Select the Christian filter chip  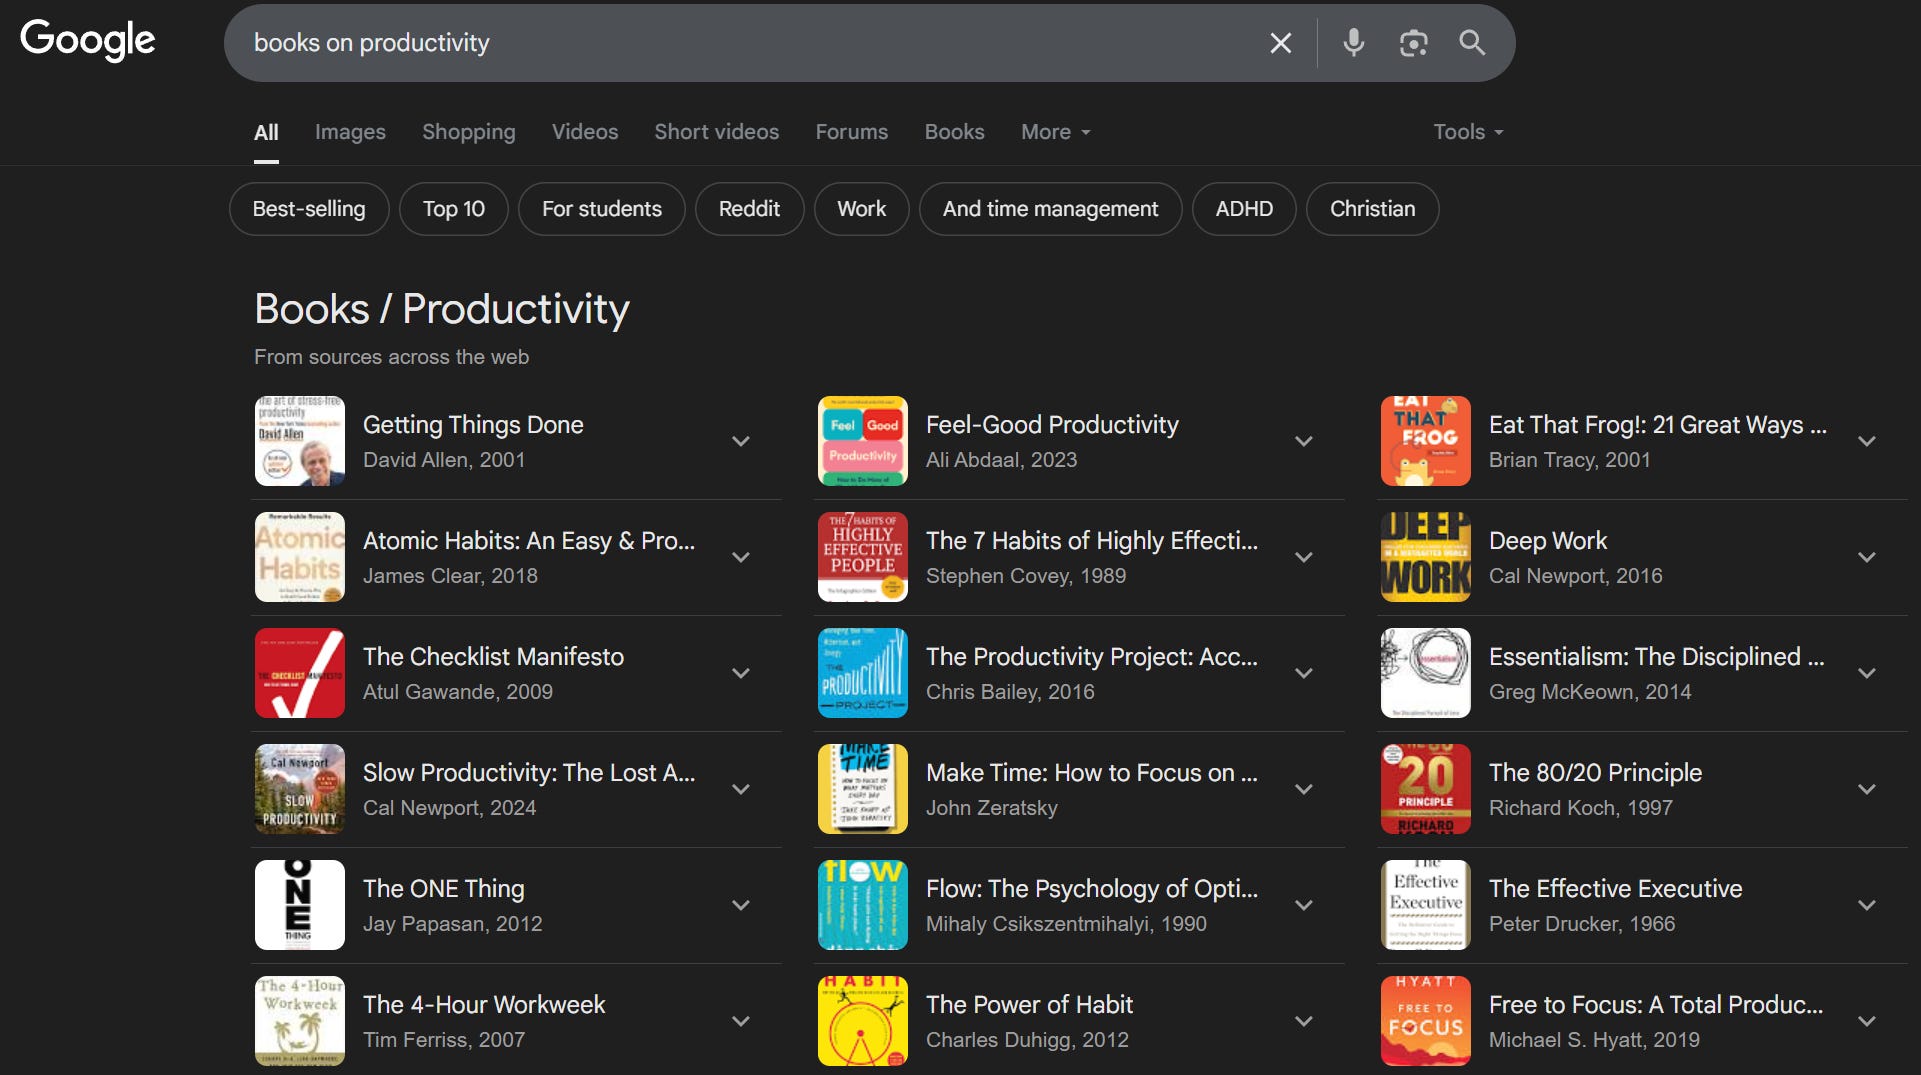click(1373, 209)
